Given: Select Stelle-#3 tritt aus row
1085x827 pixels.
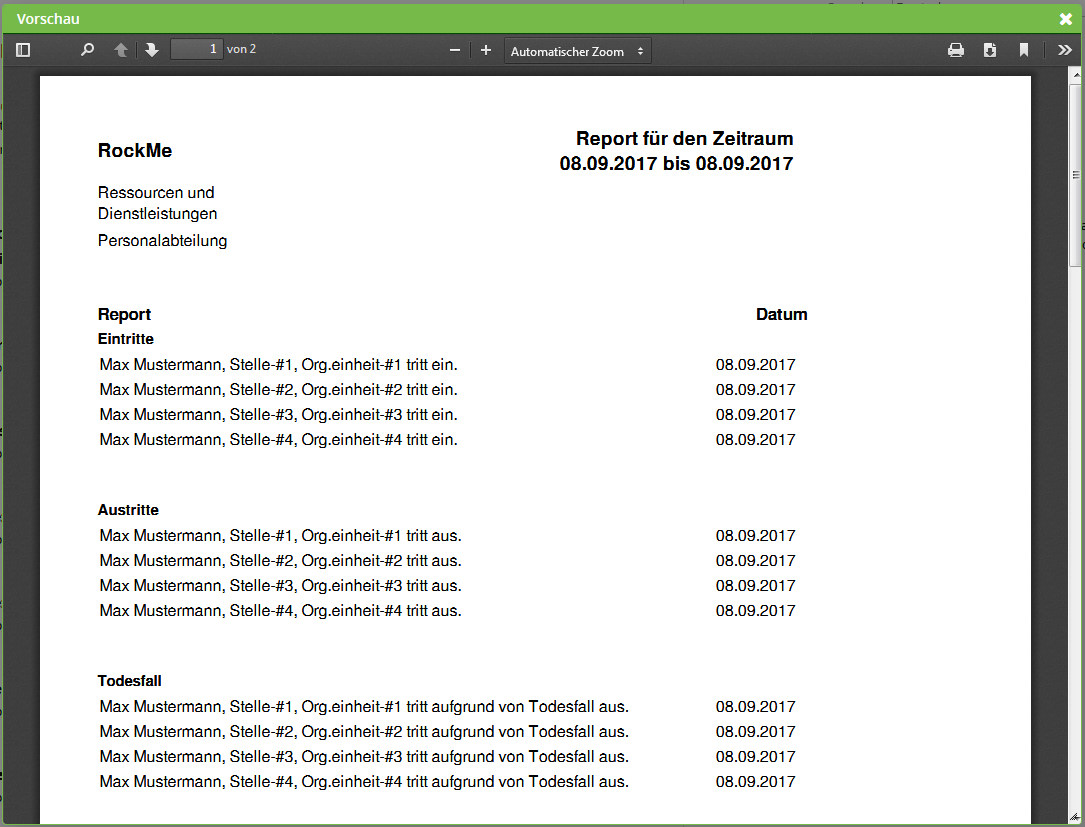Looking at the screenshot, I should [447, 585].
